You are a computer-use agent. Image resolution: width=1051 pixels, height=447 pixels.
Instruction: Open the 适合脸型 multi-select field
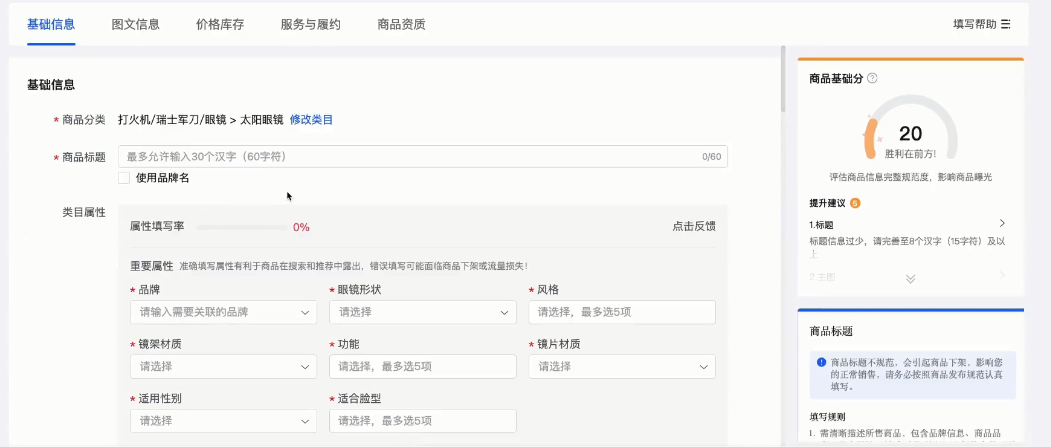(x=423, y=421)
